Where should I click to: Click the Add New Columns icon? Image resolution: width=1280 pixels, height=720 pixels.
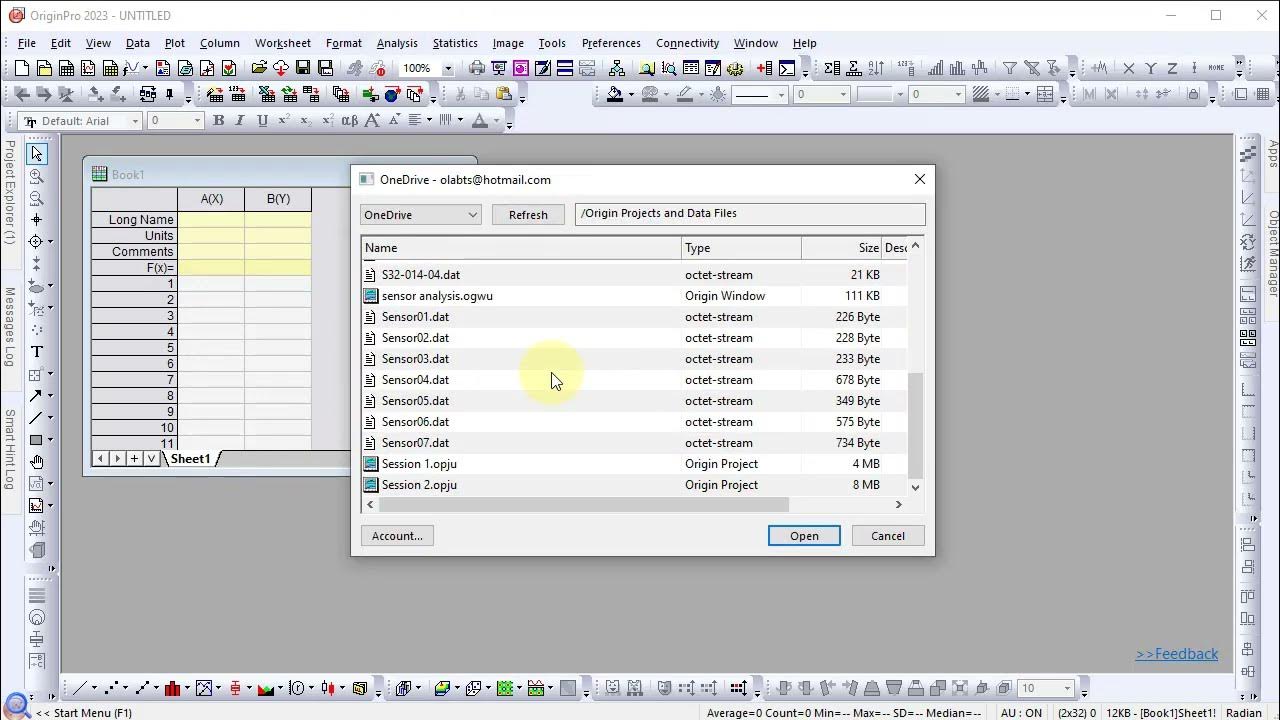pos(765,69)
